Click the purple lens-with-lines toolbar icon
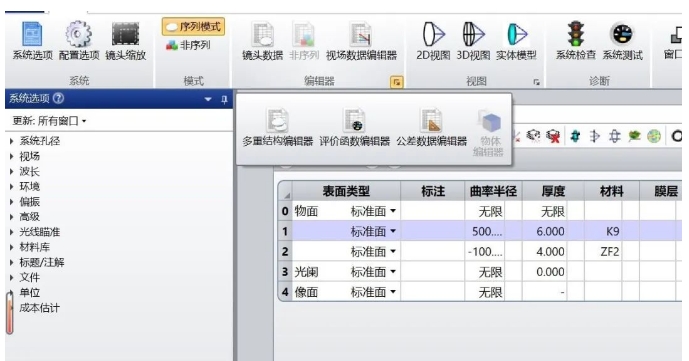This screenshot has width=689, height=361. pos(614,137)
